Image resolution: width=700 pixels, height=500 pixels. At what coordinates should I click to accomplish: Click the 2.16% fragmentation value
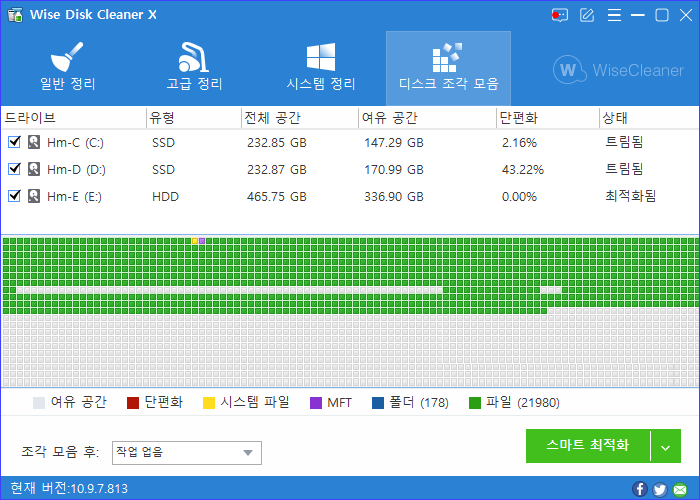click(x=519, y=143)
